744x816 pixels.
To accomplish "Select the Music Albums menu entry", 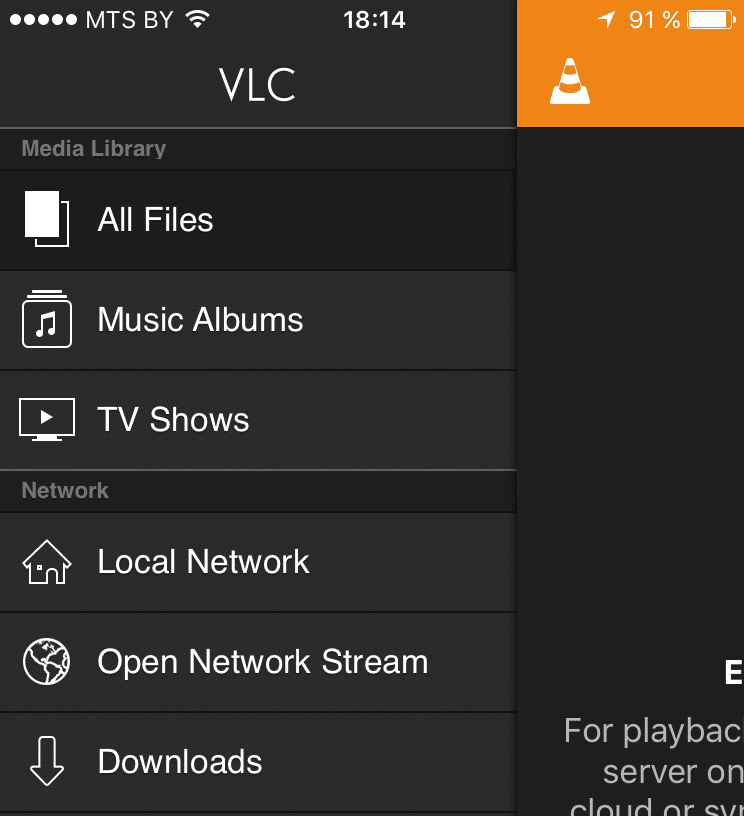I will point(200,320).
